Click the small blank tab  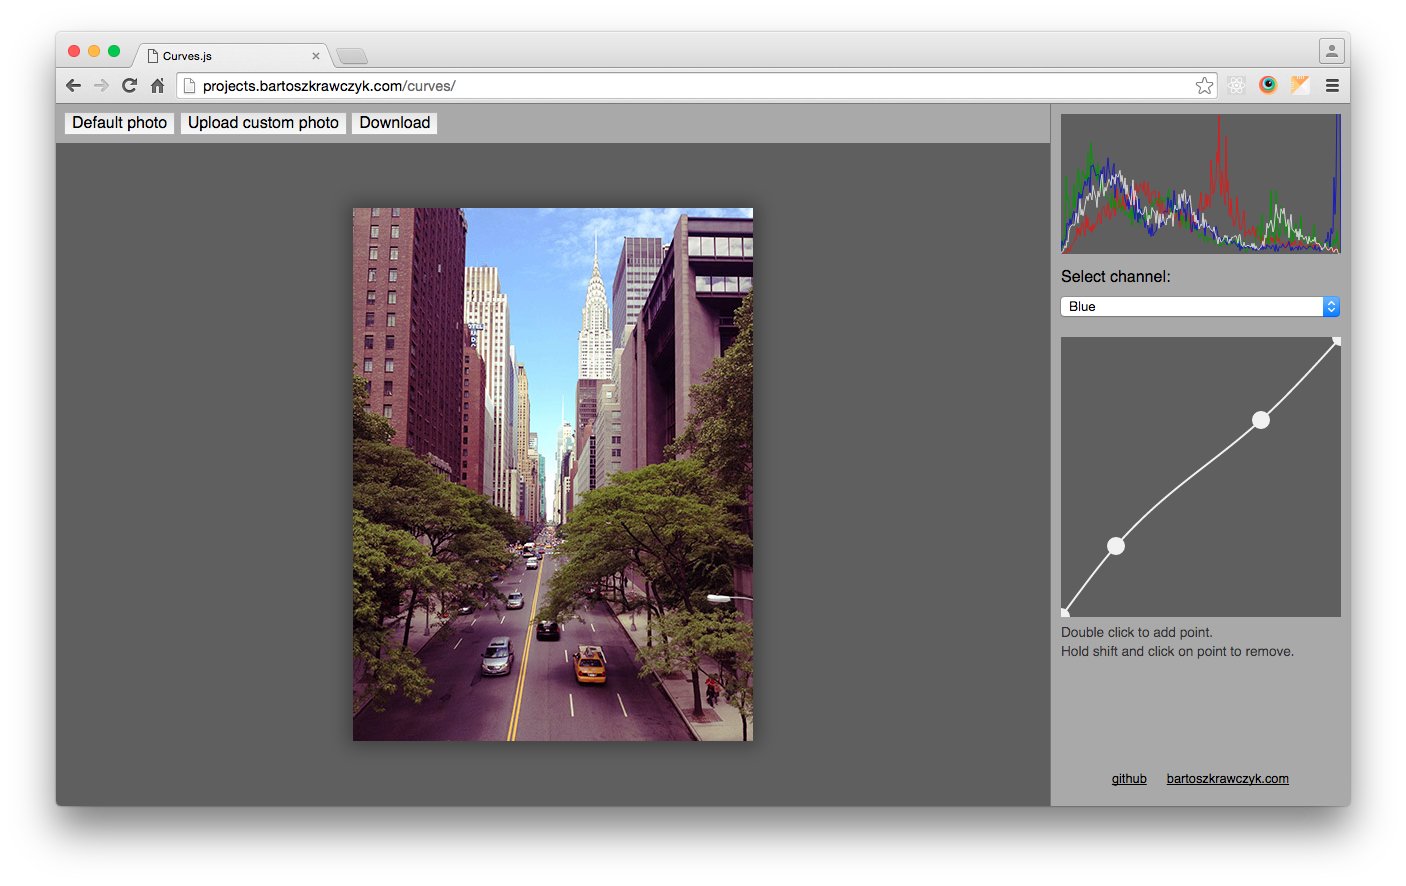click(x=352, y=56)
